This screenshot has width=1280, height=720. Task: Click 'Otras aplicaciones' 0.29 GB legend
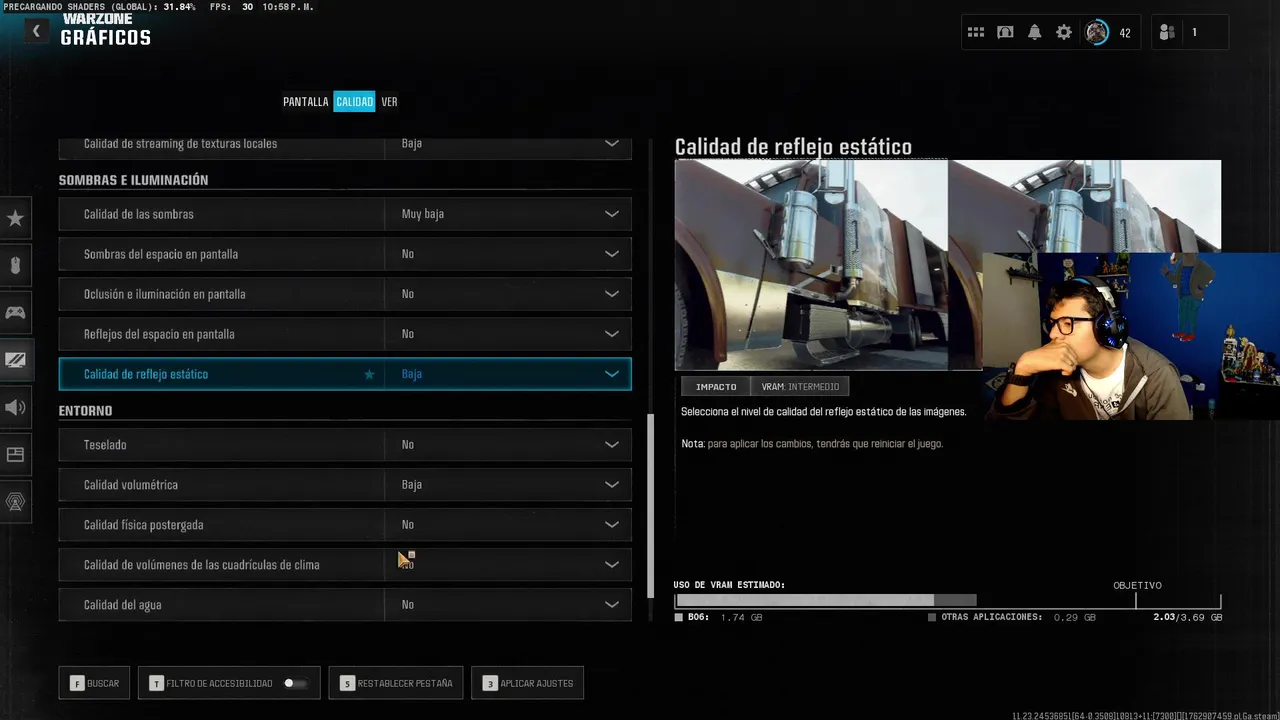pos(1012,618)
